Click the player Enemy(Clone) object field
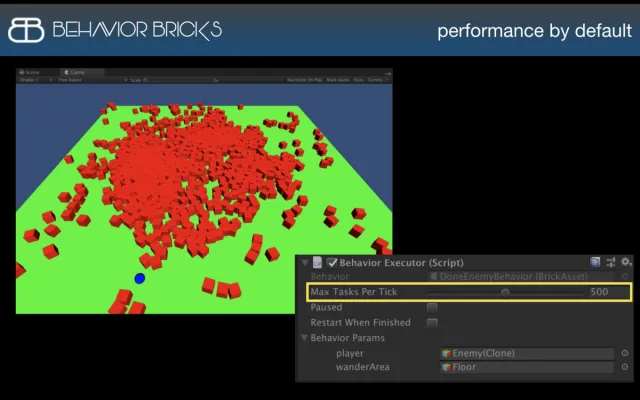640x400 pixels. [527, 353]
